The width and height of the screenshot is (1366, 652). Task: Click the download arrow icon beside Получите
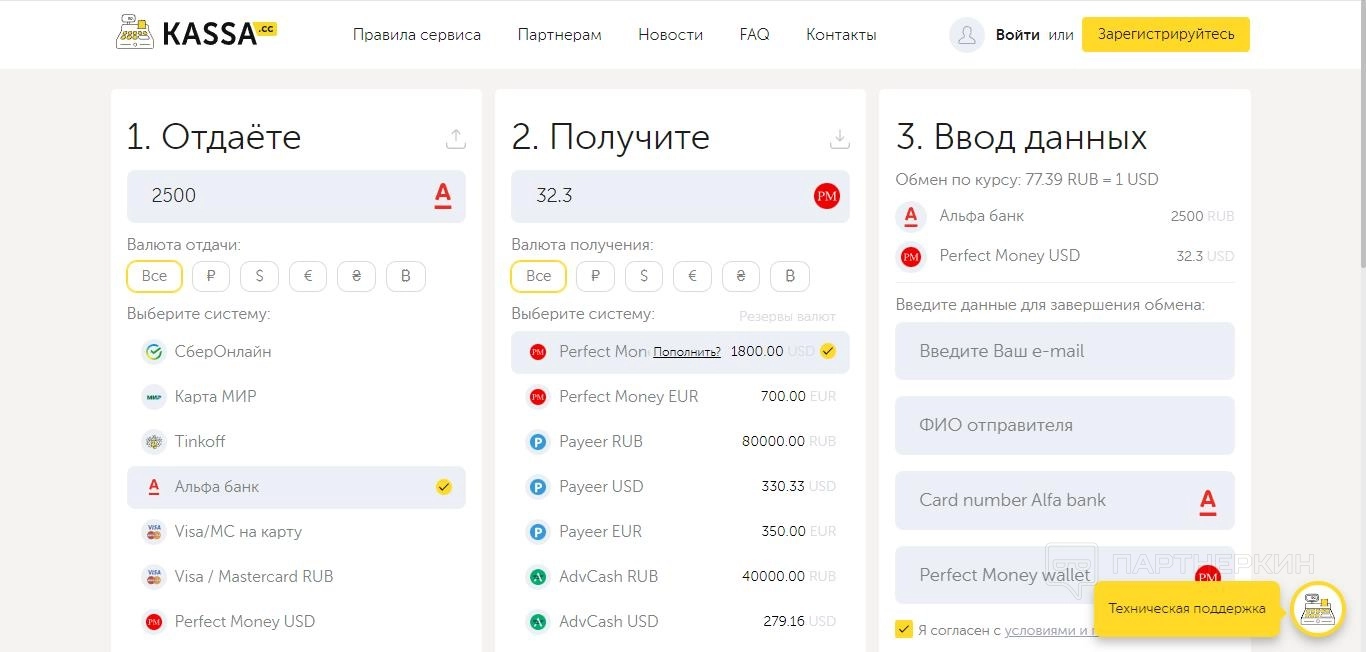pyautogui.click(x=840, y=139)
